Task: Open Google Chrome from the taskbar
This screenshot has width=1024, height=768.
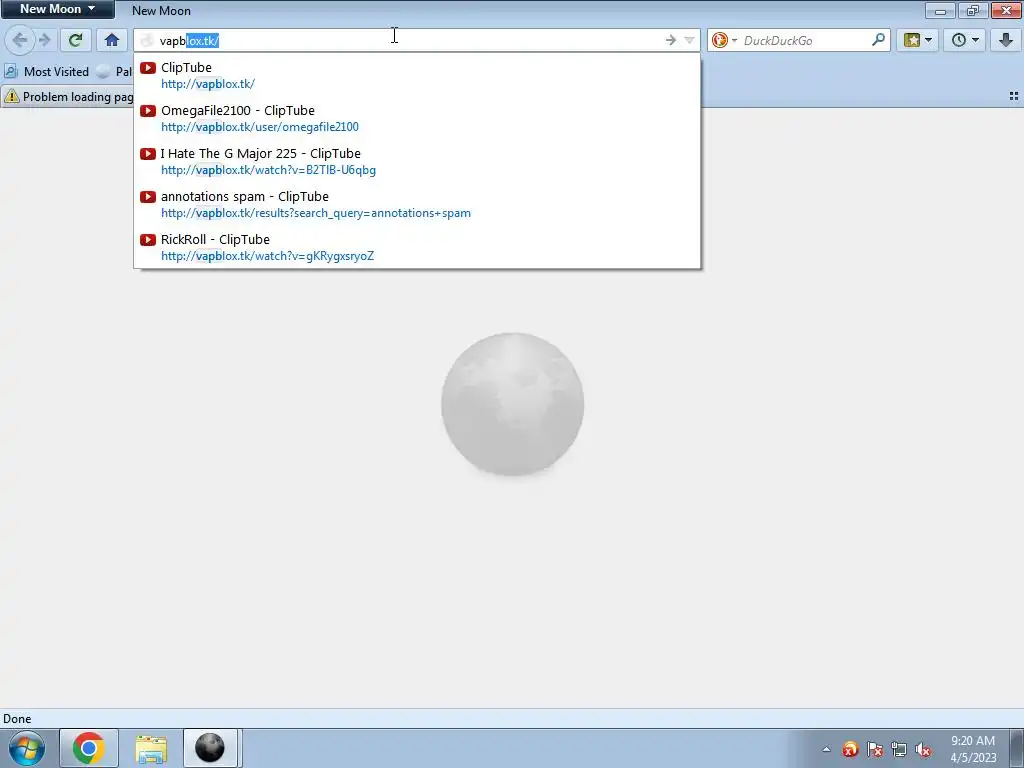Action: [x=89, y=748]
